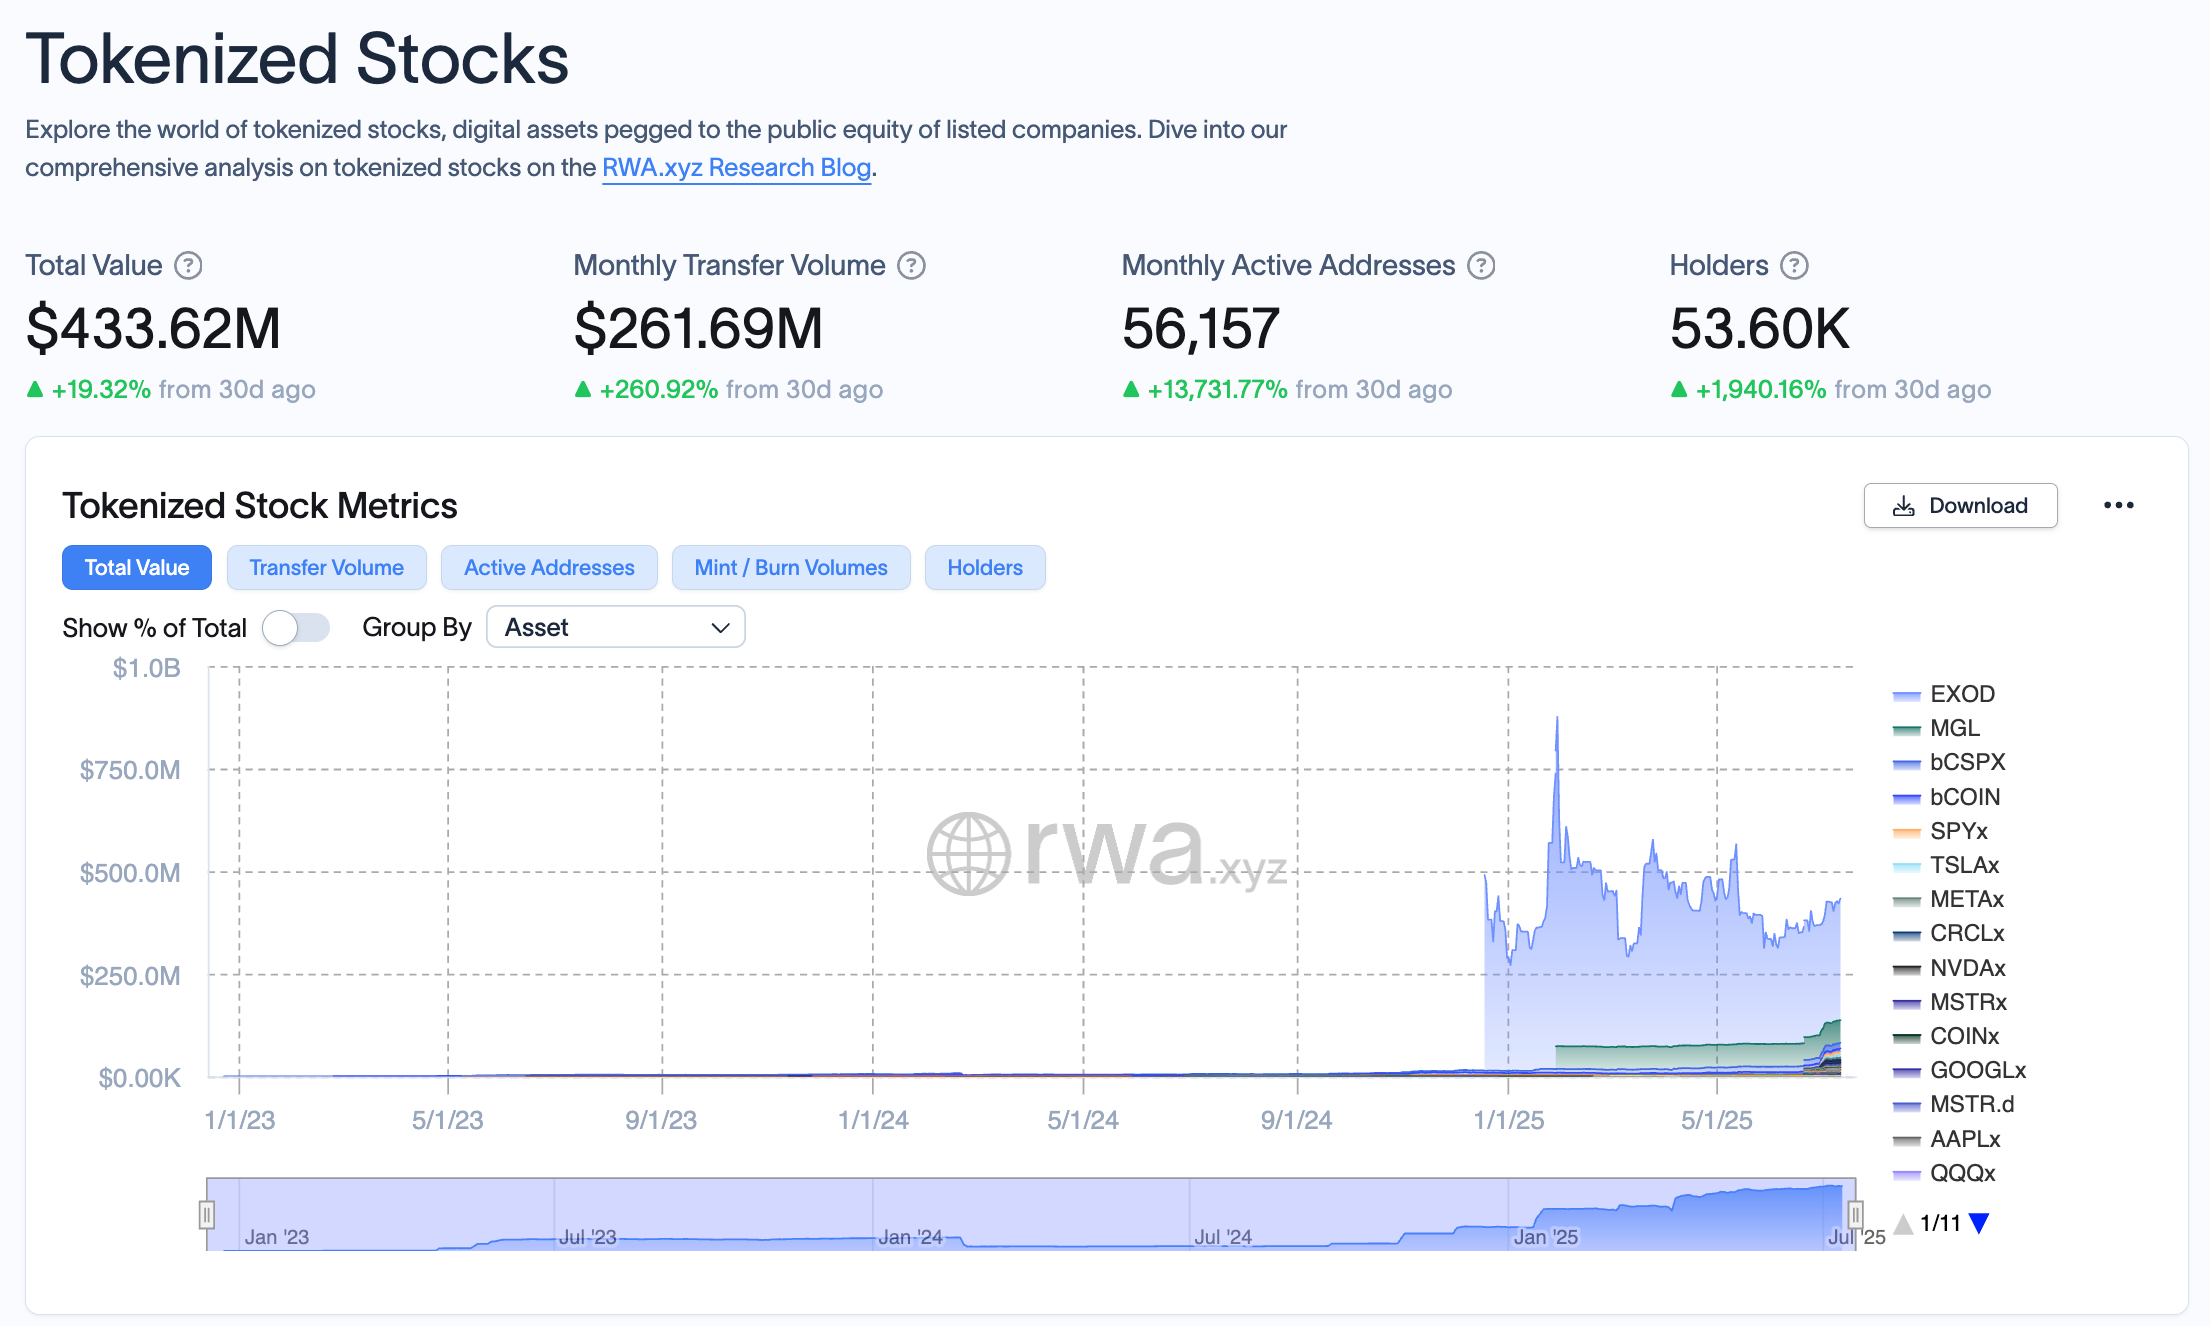Click the $433.62M total value figure
This screenshot has width=2210, height=1326.
tap(153, 328)
